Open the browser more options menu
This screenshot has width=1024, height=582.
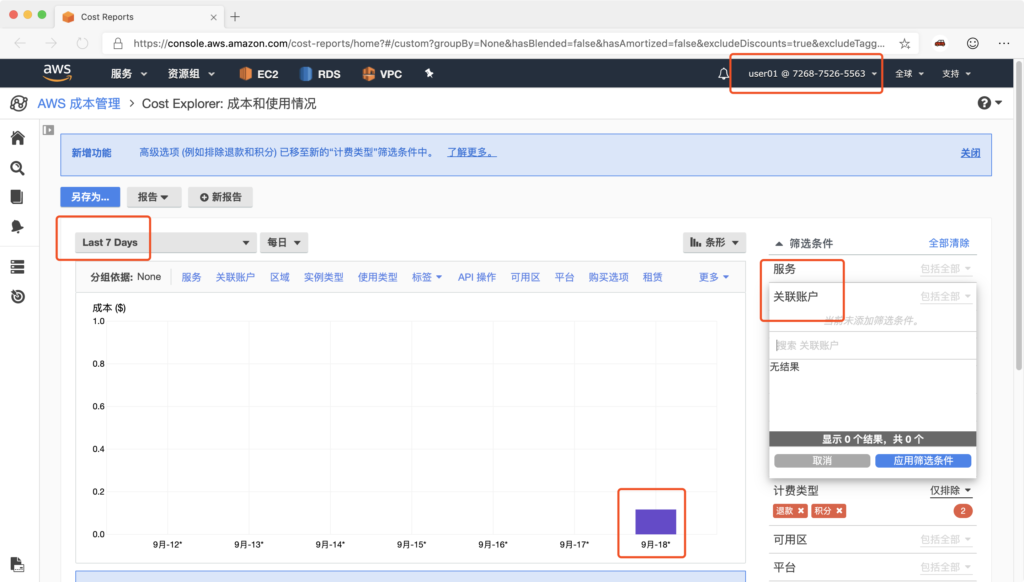pyautogui.click(x=1004, y=43)
